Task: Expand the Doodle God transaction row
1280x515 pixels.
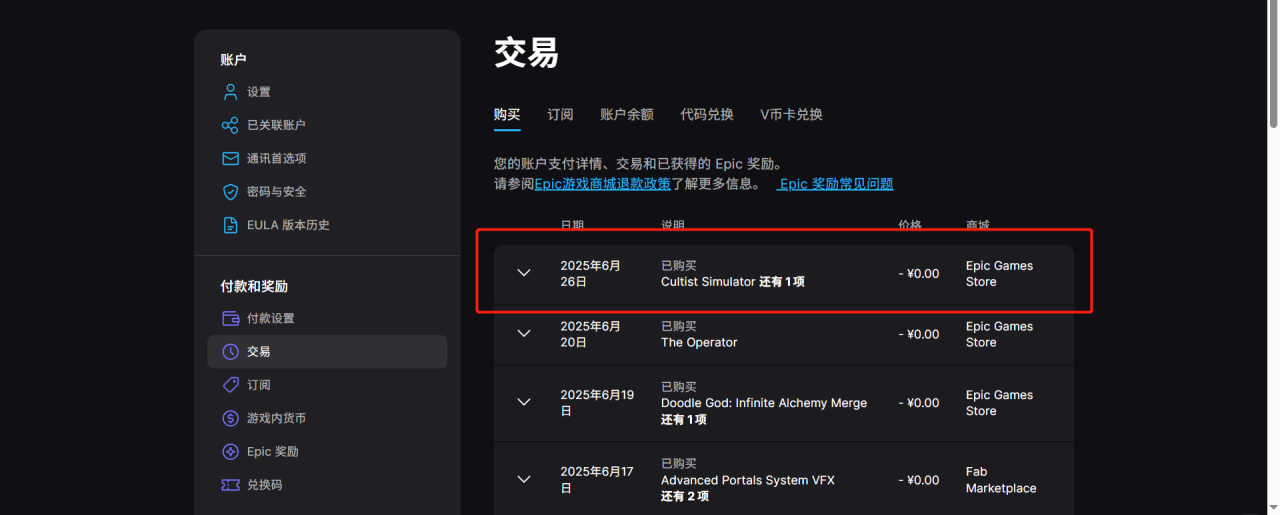Action: [524, 402]
